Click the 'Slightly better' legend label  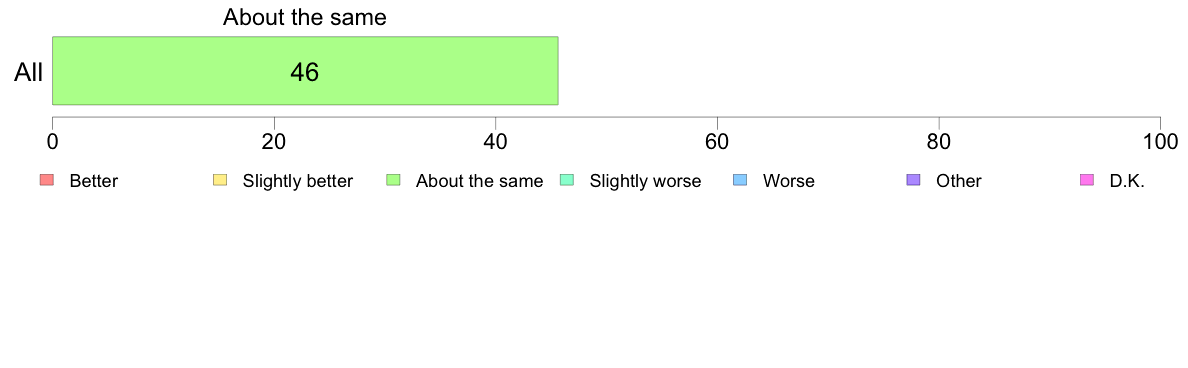[x=298, y=181]
